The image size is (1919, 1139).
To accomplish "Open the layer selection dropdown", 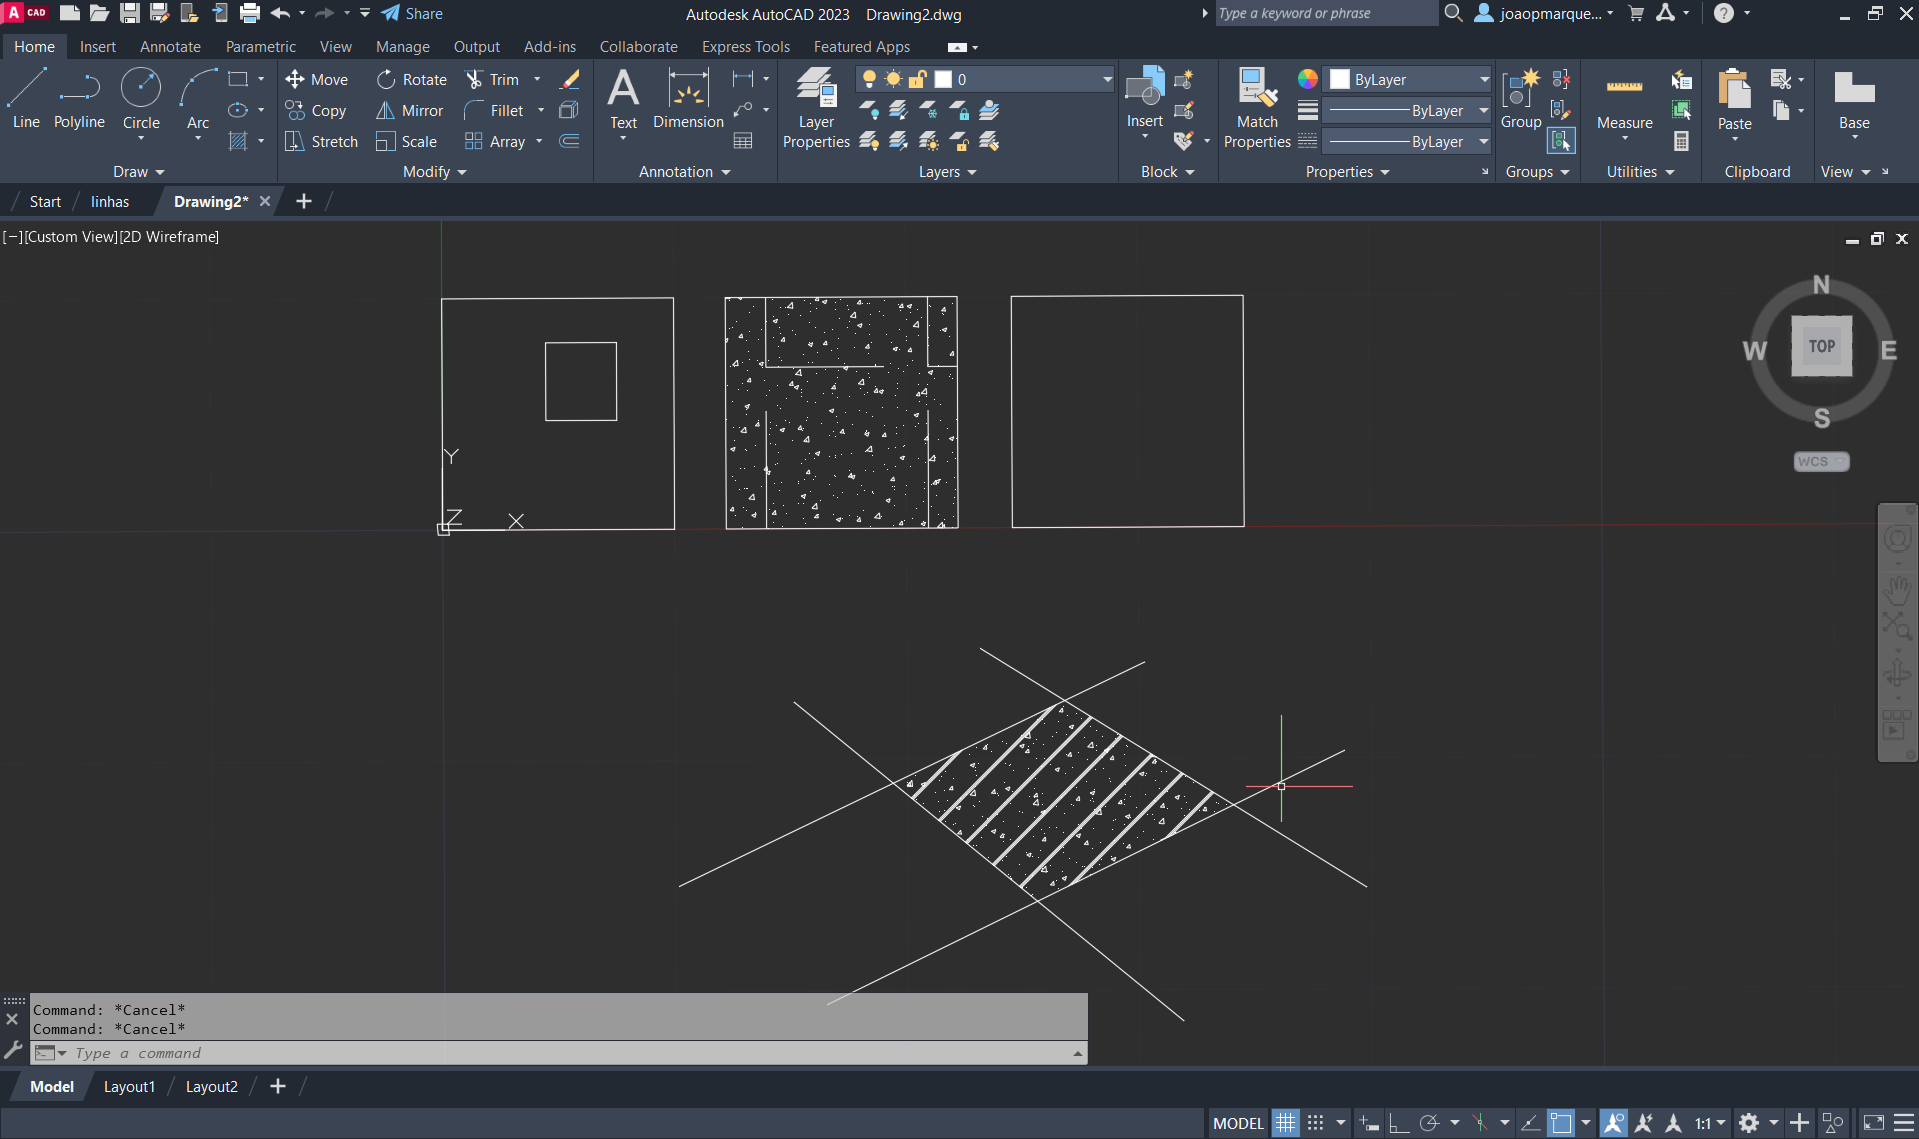I will click(x=1107, y=79).
